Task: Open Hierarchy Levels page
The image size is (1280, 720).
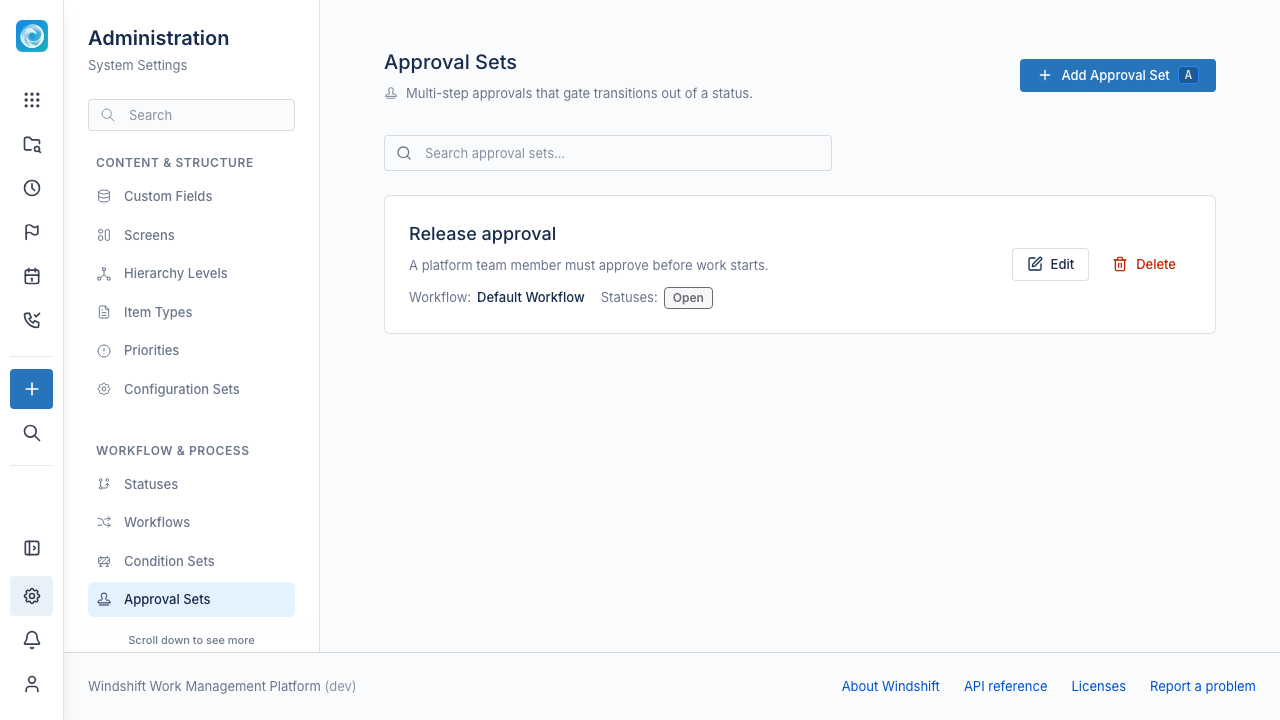Action: (x=191, y=273)
